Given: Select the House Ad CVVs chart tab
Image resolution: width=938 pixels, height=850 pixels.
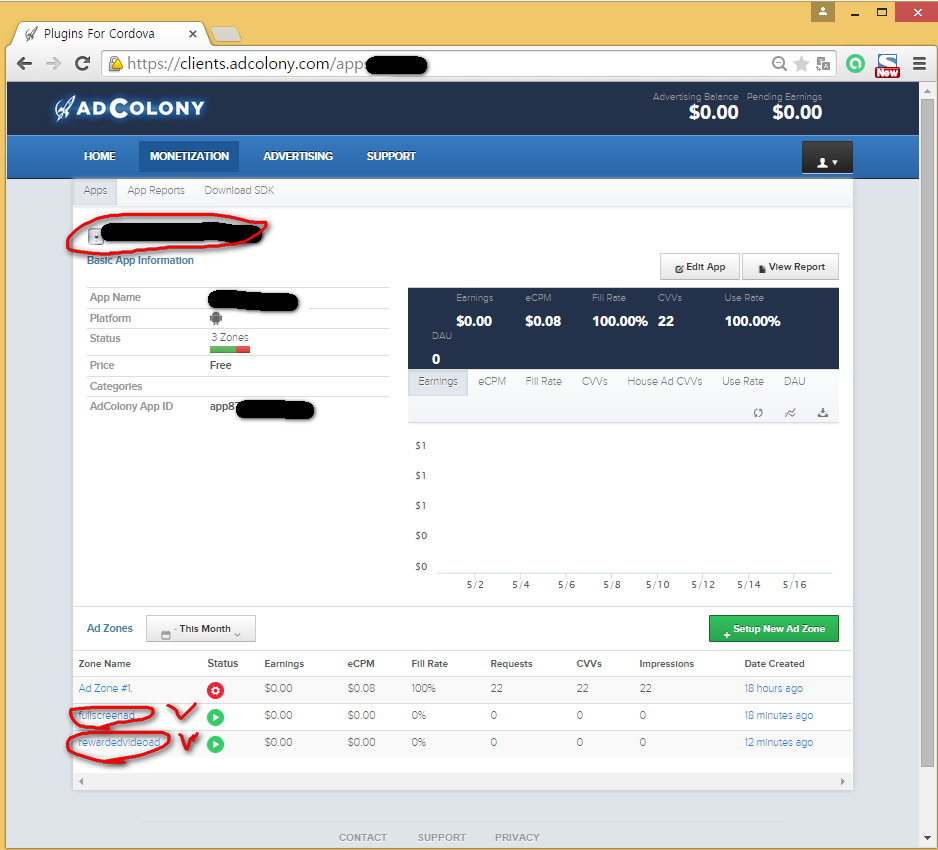Looking at the screenshot, I should tap(665, 382).
